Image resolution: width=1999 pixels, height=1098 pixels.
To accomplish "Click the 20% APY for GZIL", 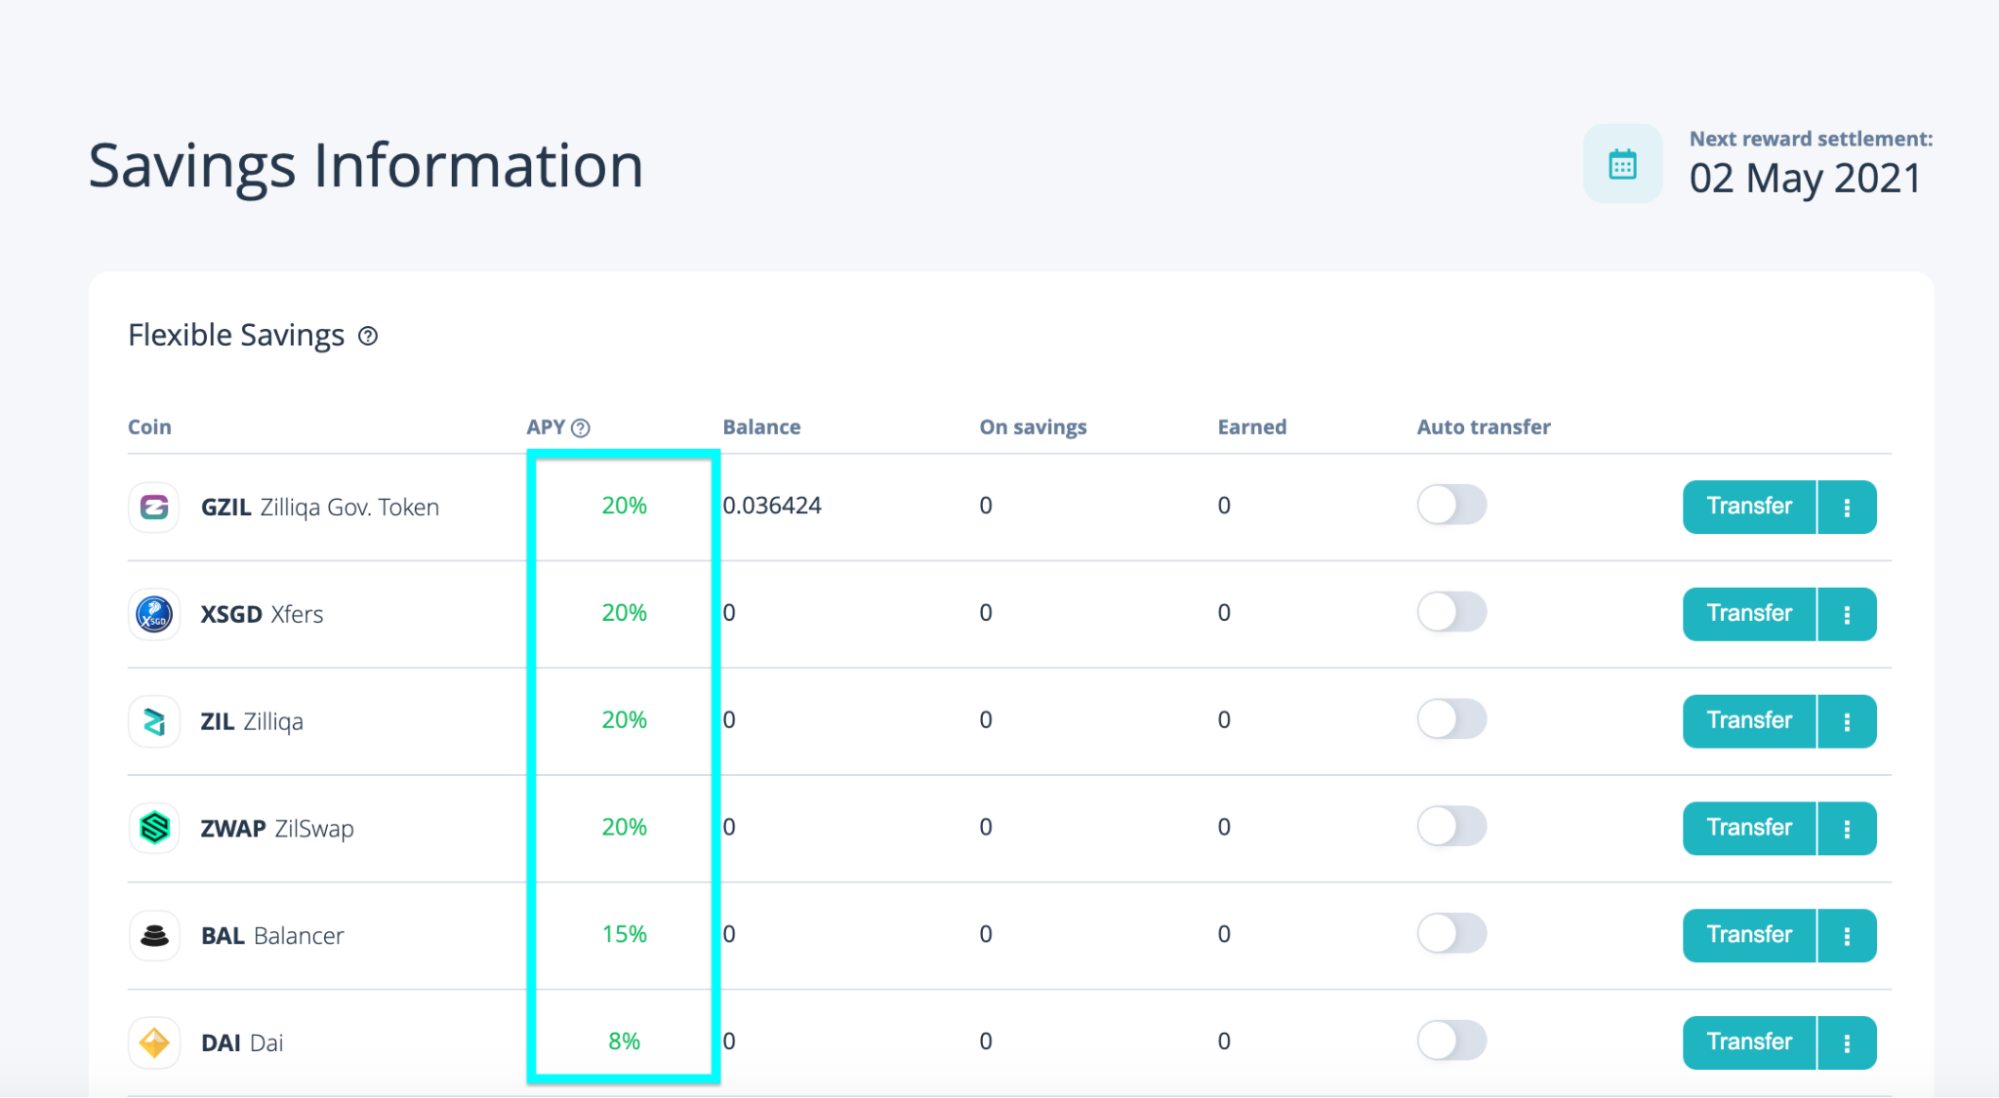I will [x=624, y=506].
